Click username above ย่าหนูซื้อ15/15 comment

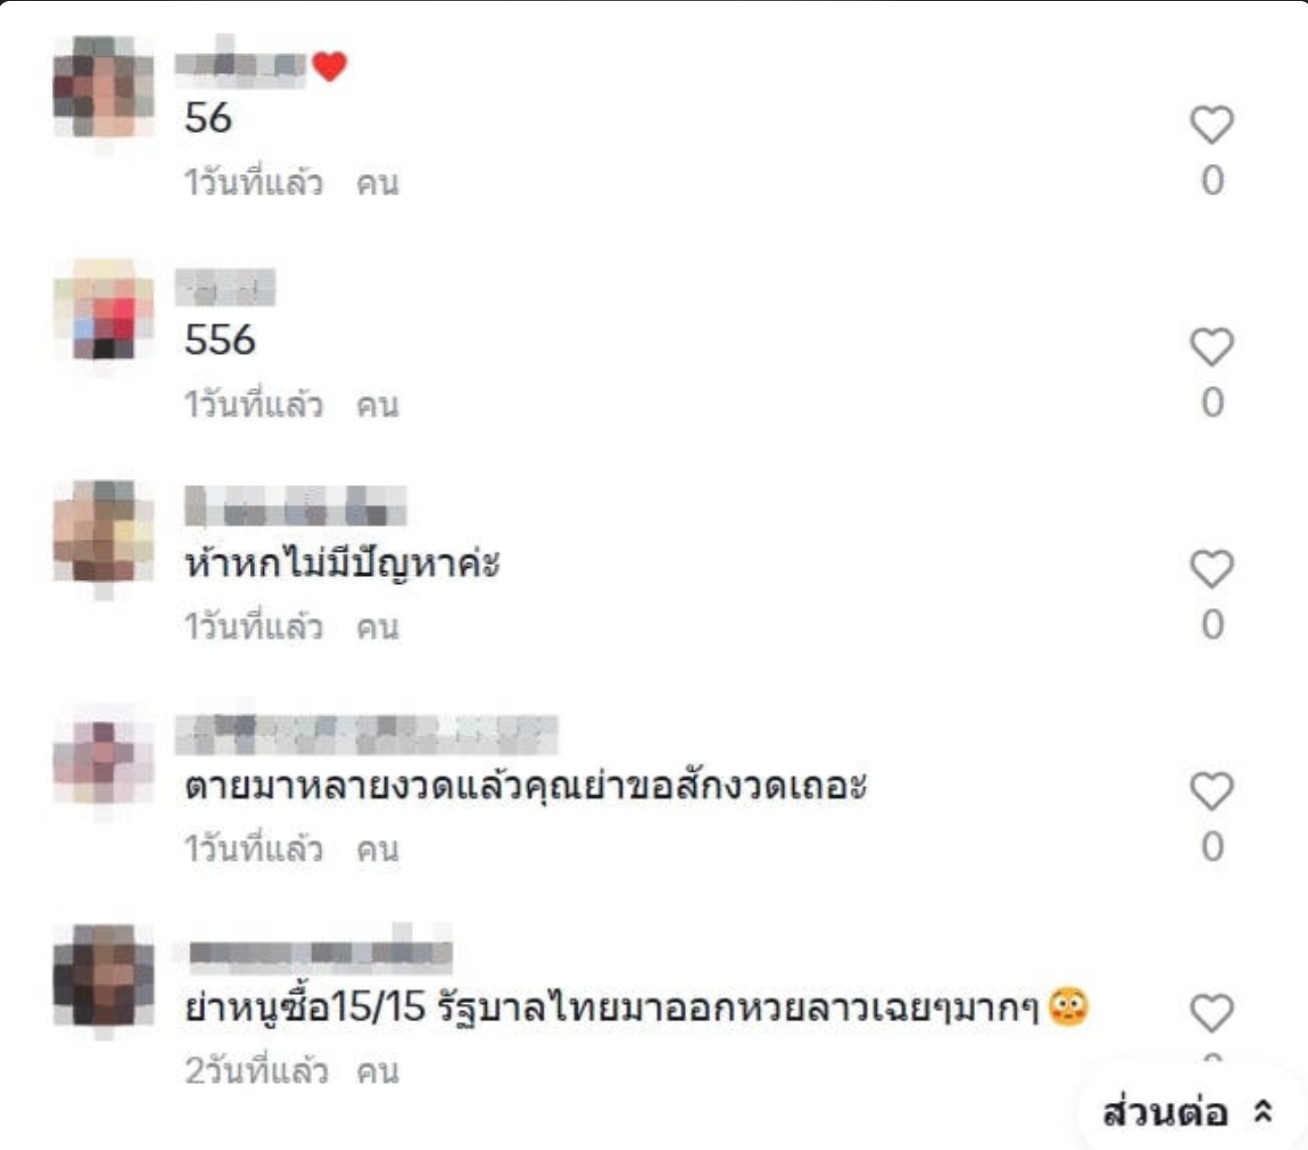click(x=320, y=954)
